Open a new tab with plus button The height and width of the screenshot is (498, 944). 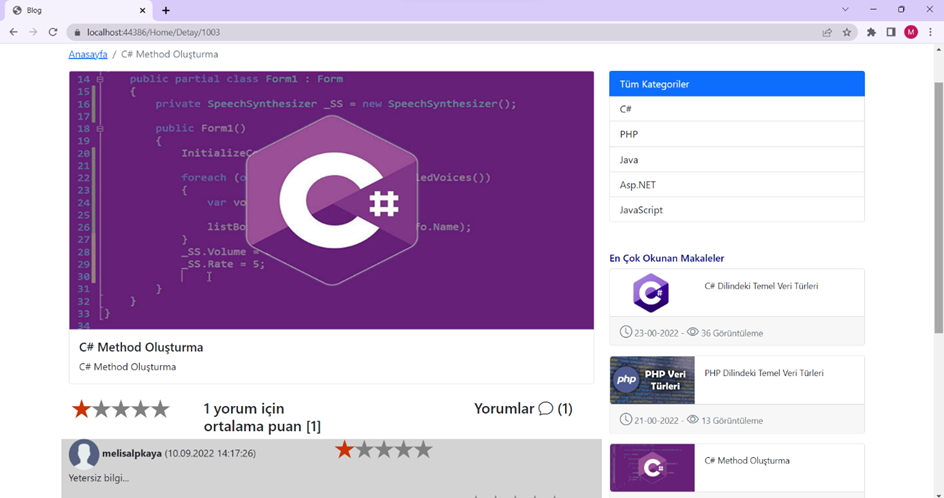[x=166, y=10]
